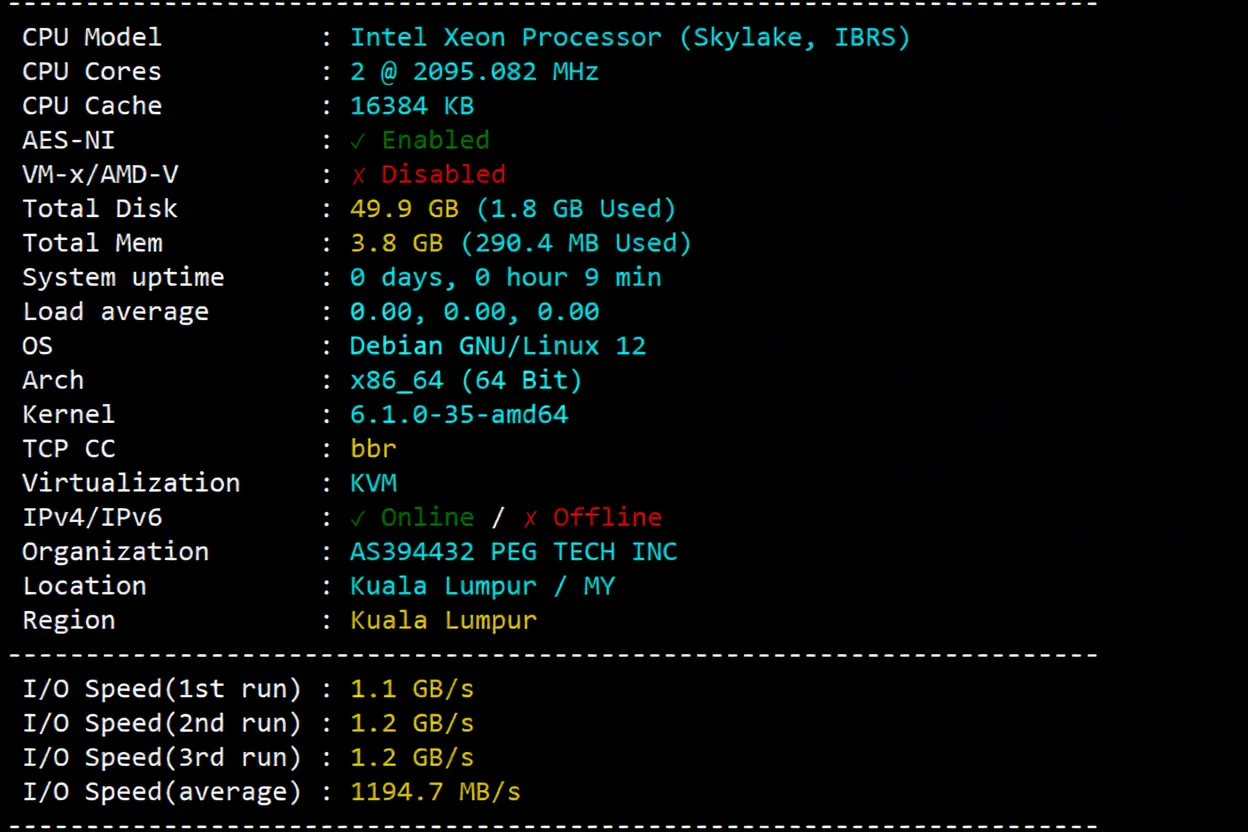Select '3.8 GB (290.4 MB Used)' value
Viewport: 1248px width, 832px height.
[521, 244]
